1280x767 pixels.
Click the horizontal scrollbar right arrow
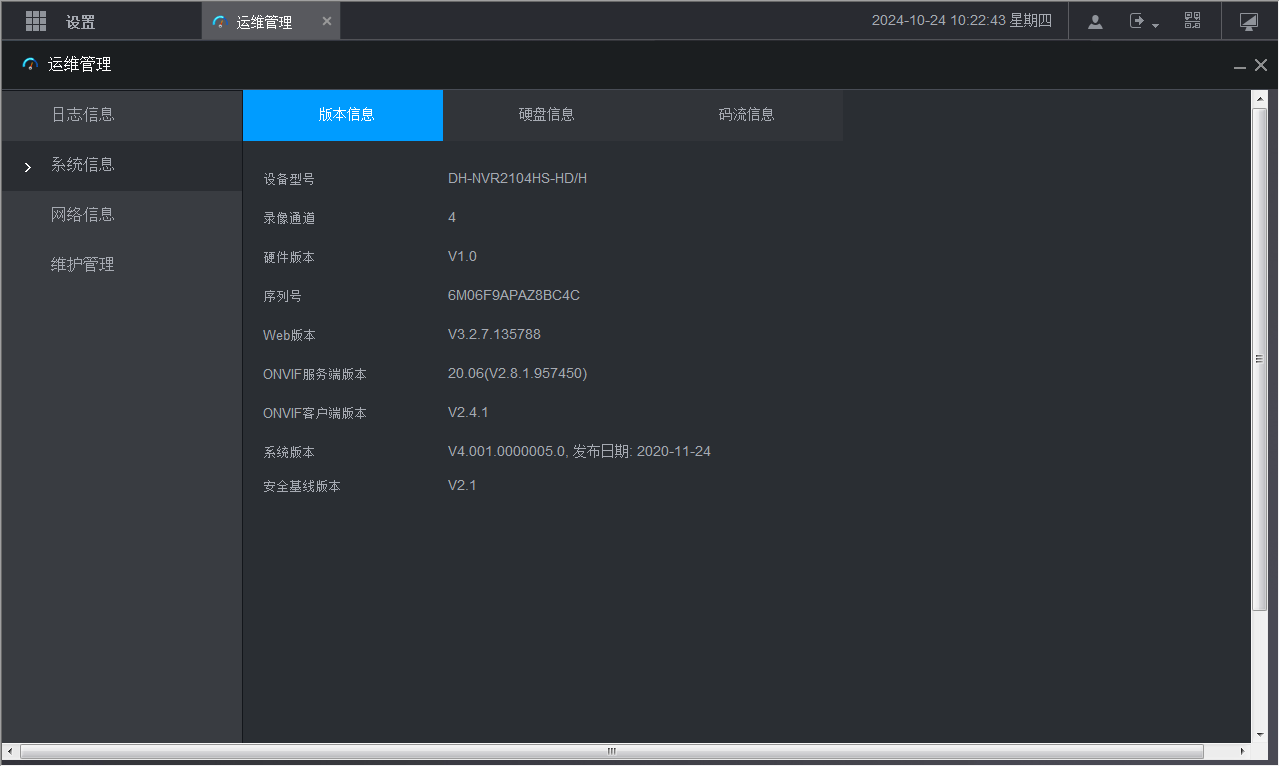1243,751
